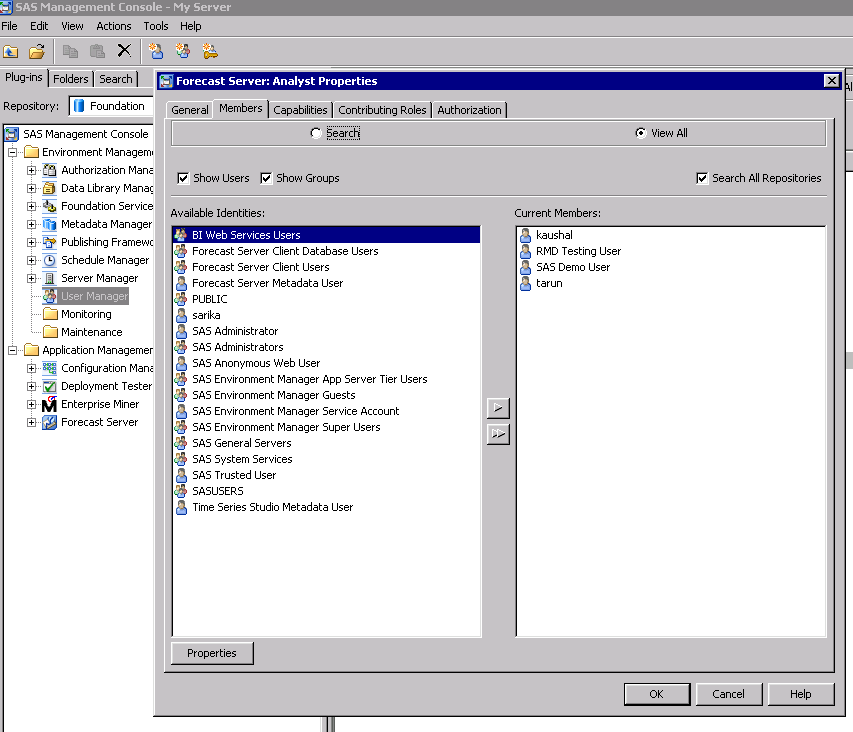Click the New Group toolbar icon
This screenshot has width=853, height=732.
coord(183,51)
